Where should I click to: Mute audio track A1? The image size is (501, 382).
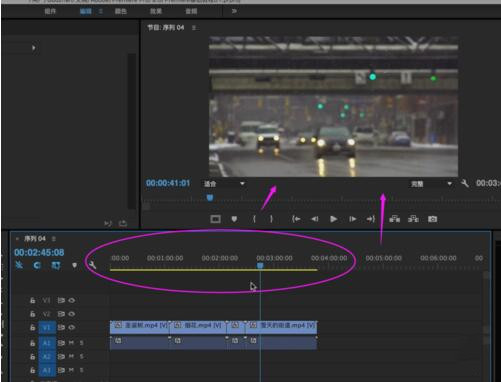point(71,343)
